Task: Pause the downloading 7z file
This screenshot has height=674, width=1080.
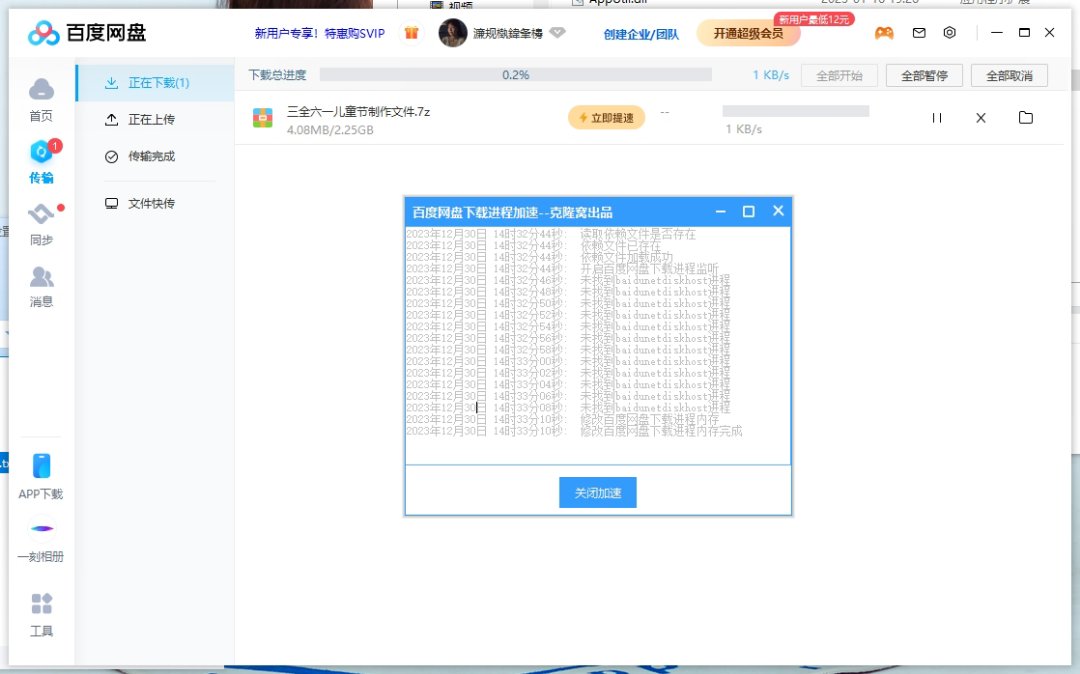Action: coord(936,117)
